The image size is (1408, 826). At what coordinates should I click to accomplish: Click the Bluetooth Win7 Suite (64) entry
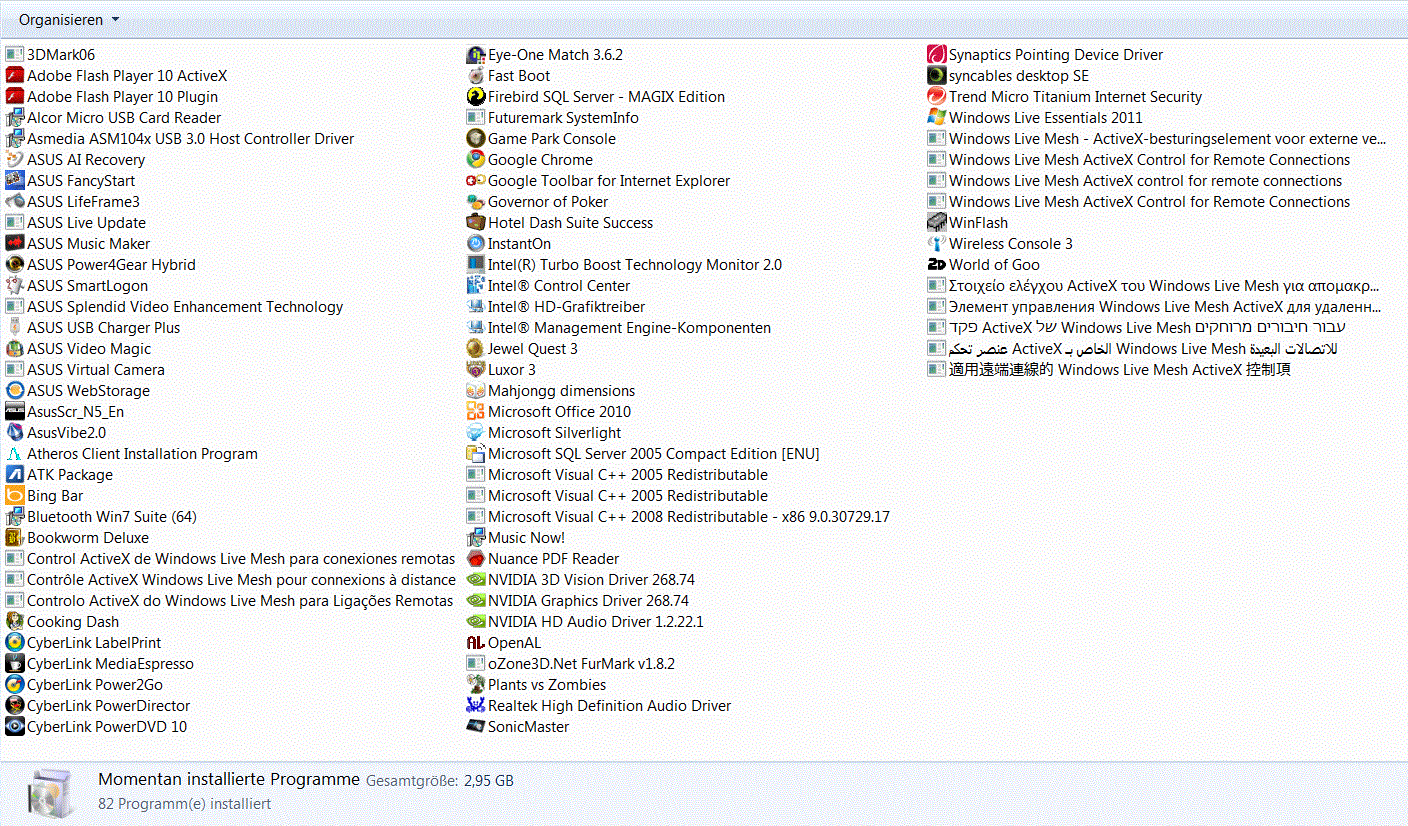click(111, 517)
